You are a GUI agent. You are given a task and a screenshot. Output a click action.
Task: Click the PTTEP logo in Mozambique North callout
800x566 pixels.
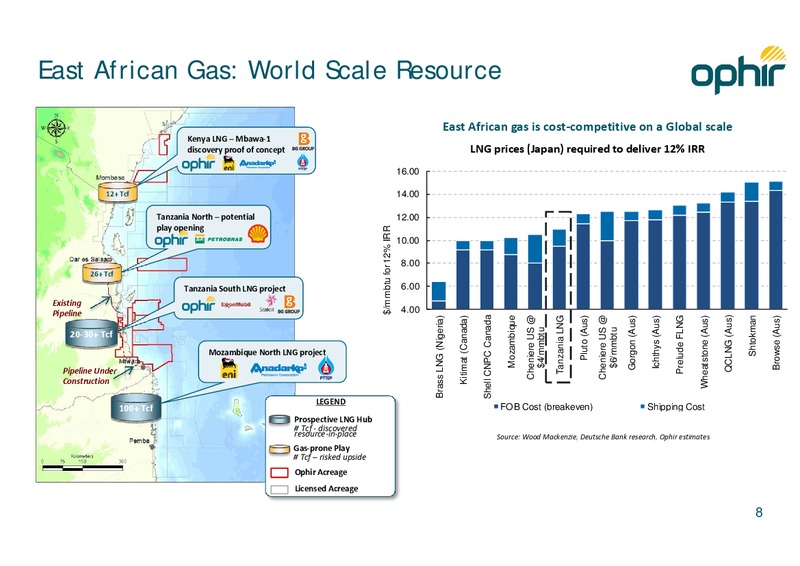click(x=326, y=369)
